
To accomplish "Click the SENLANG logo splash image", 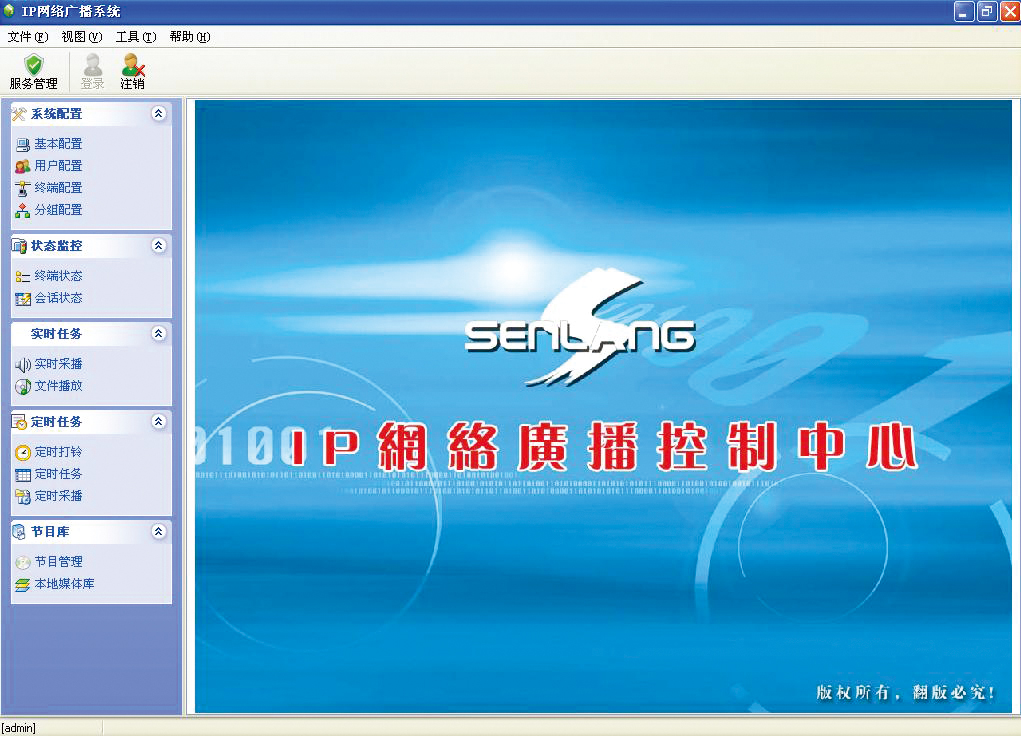I will [x=580, y=329].
